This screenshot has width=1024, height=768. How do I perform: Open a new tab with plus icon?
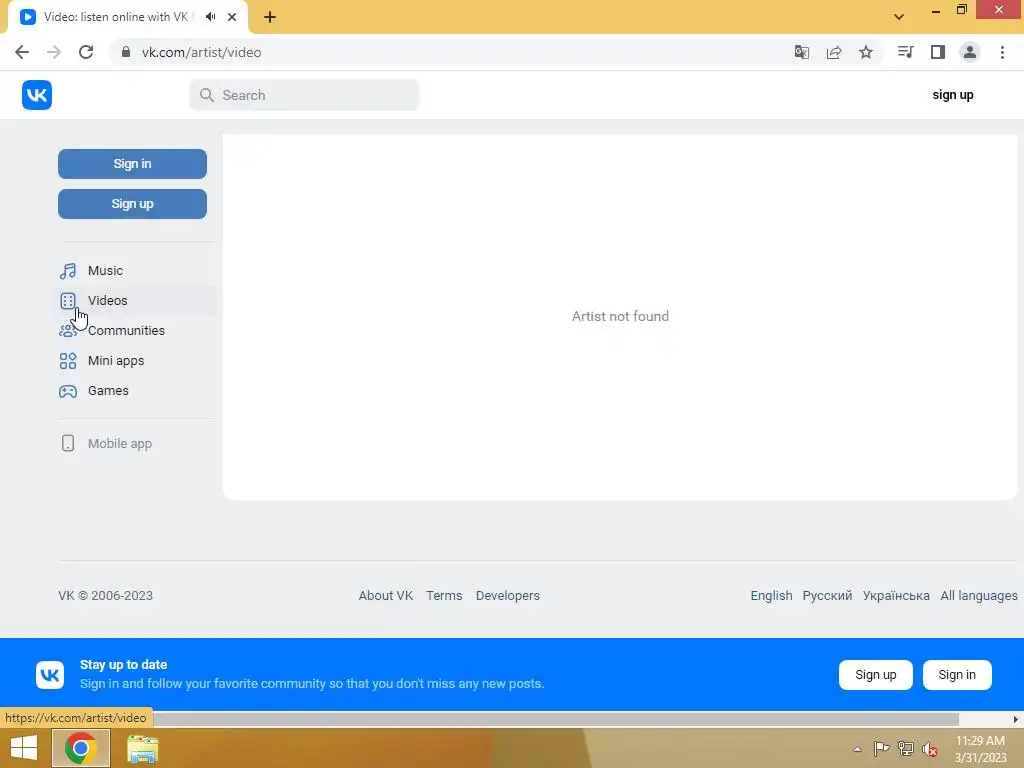coord(270,17)
